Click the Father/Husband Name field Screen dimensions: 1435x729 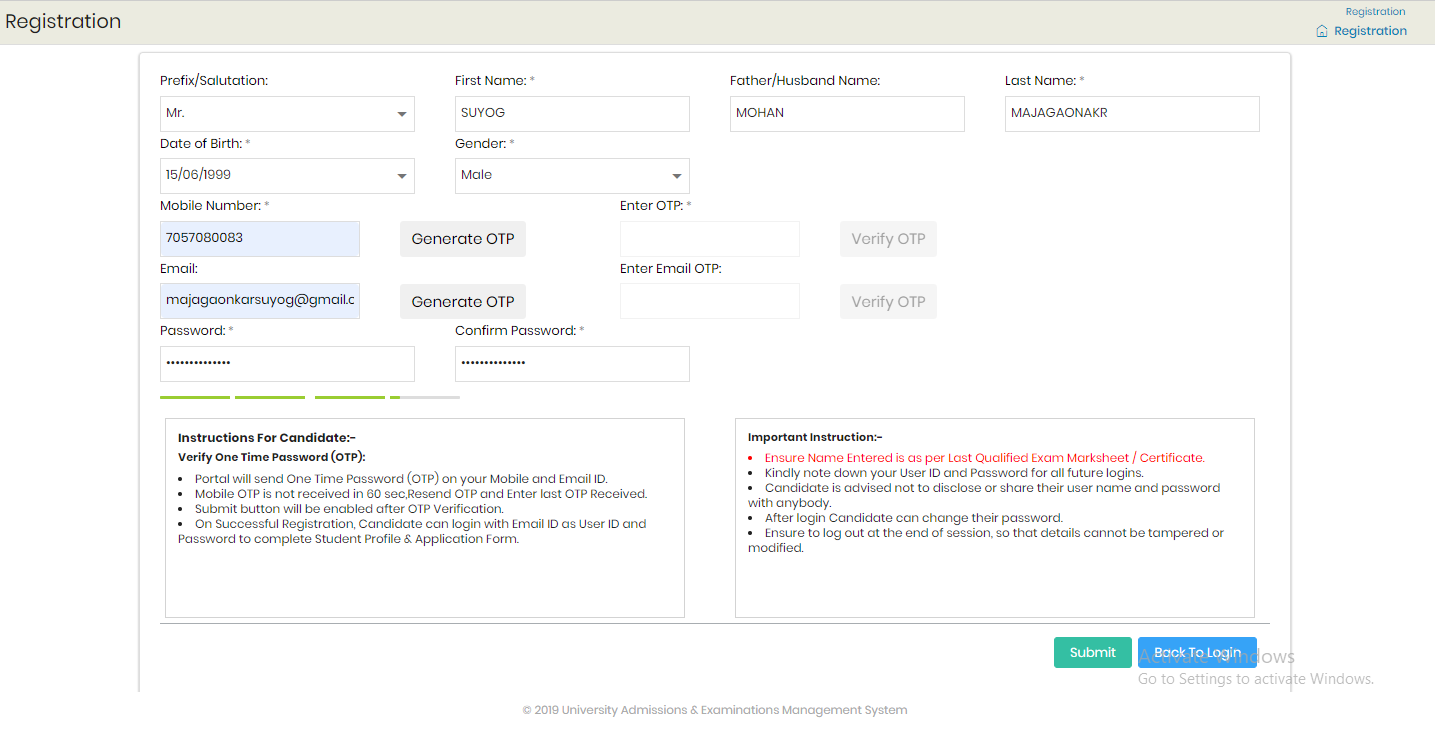847,114
